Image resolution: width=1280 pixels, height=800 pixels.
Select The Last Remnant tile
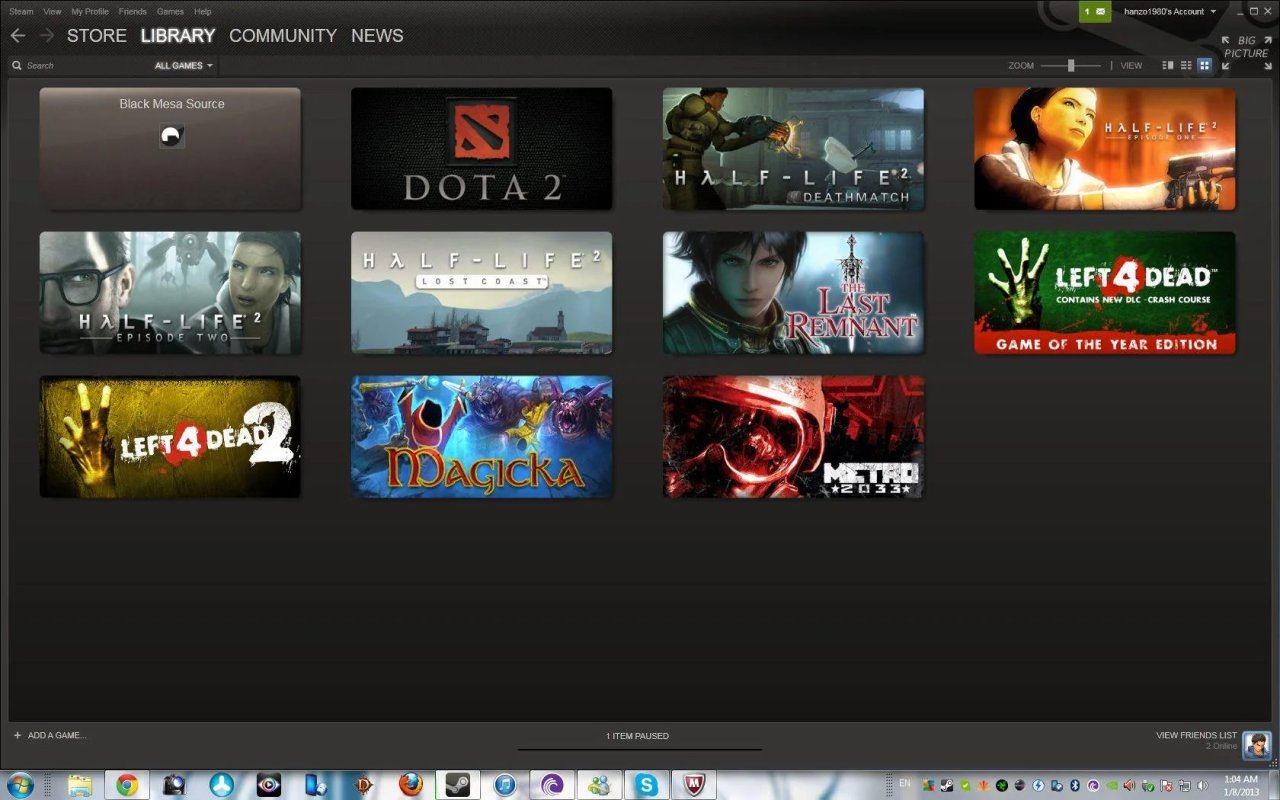793,293
